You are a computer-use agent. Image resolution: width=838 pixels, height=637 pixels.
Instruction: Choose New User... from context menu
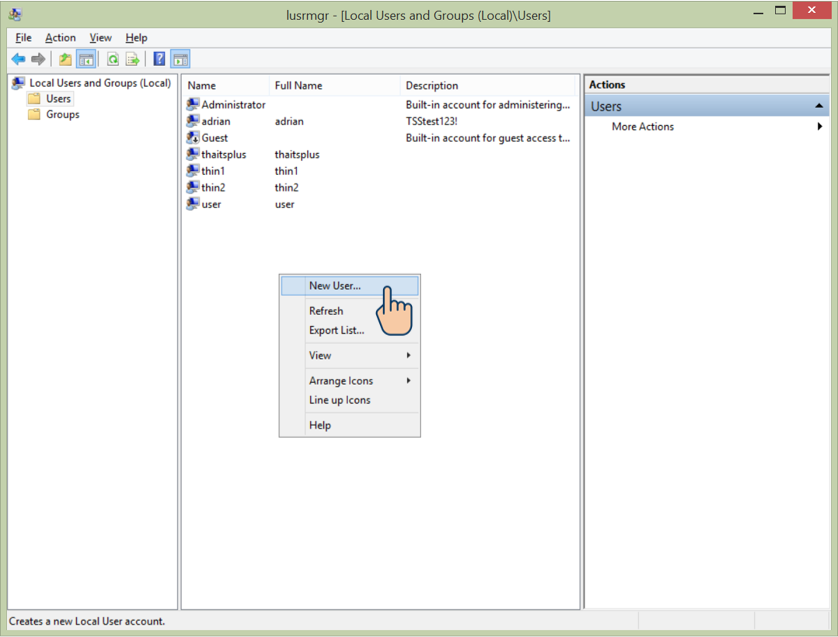(350, 285)
